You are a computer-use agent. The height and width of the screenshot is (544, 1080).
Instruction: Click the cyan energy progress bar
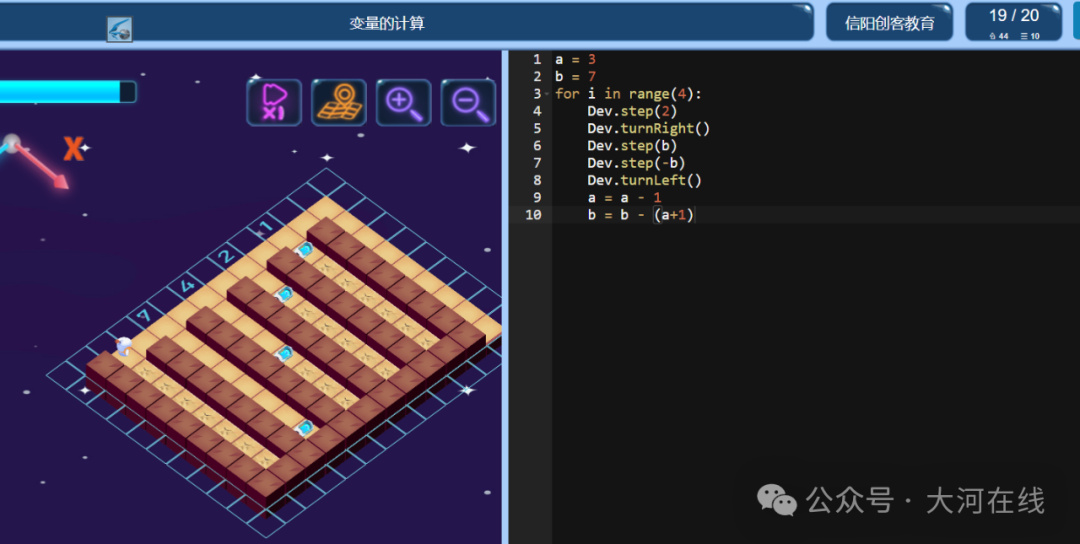(68, 92)
